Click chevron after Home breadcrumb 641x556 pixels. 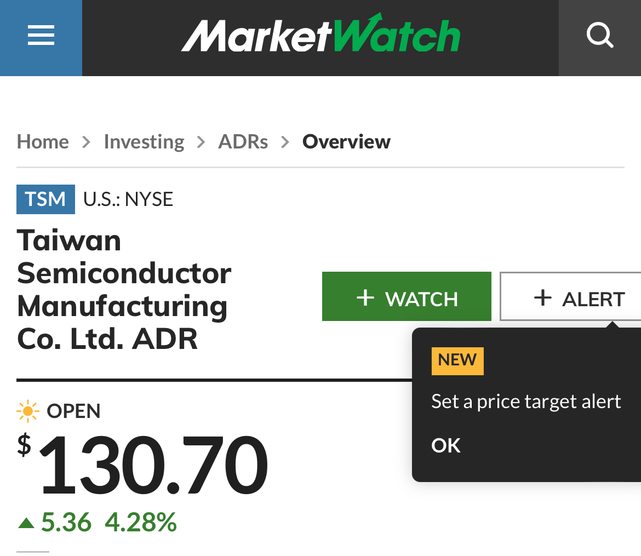(x=86, y=142)
